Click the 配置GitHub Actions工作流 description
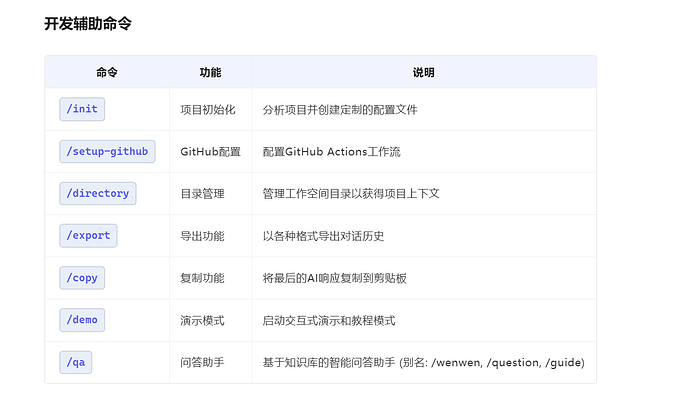 click(331, 152)
